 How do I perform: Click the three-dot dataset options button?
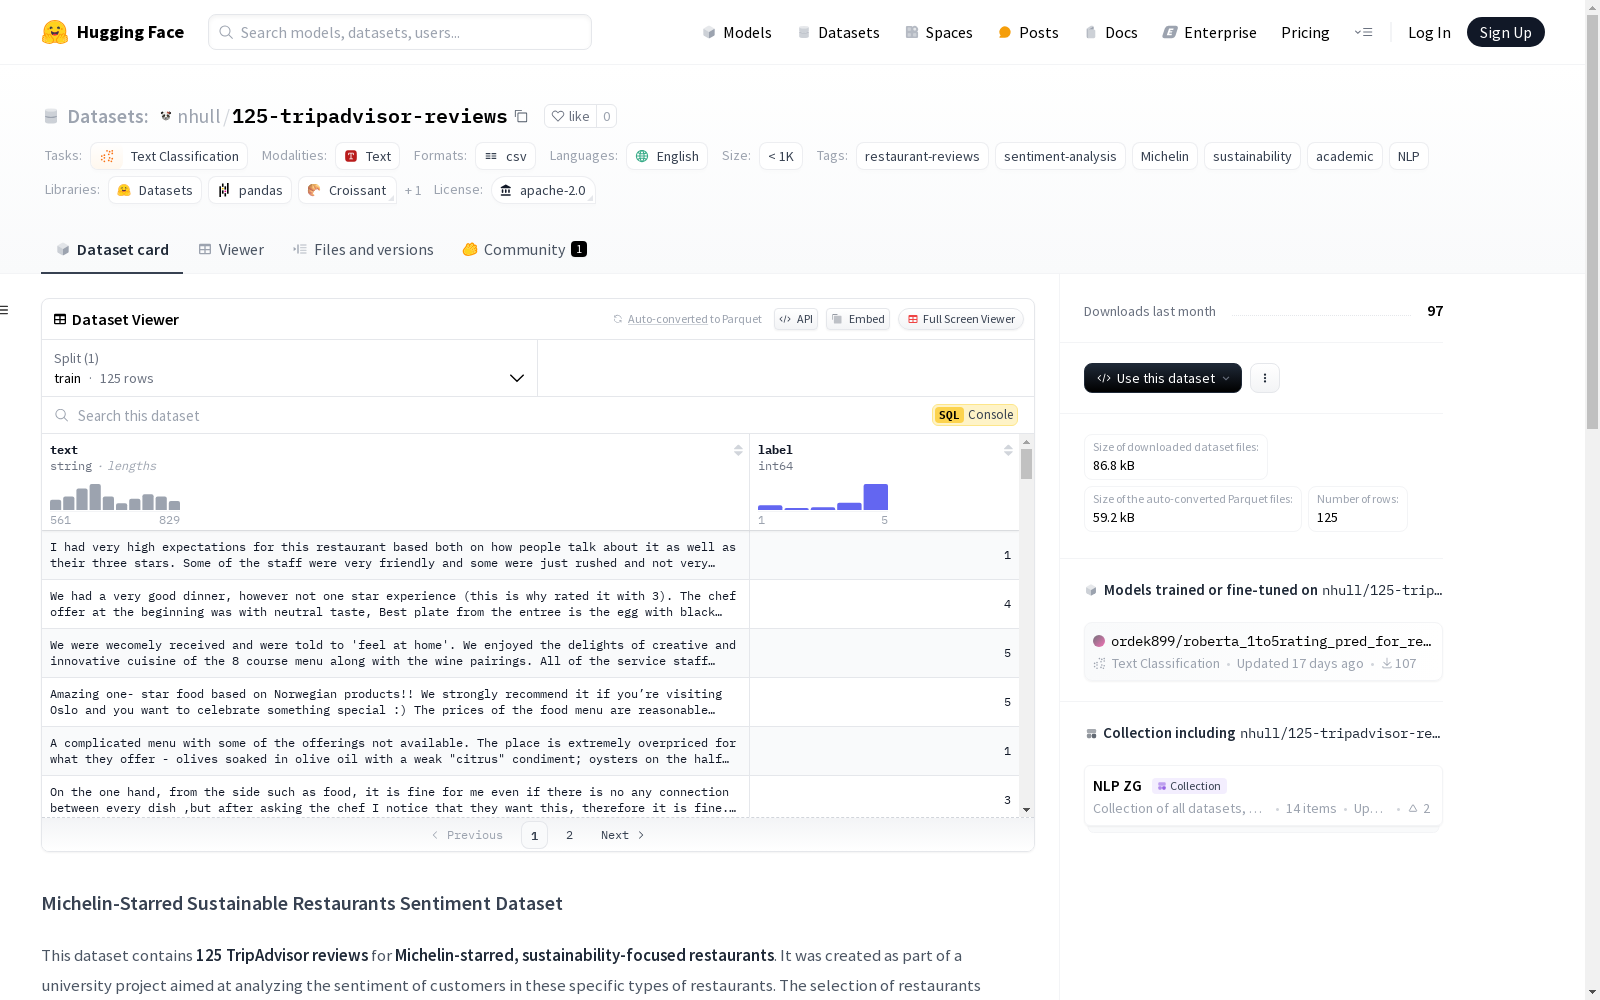click(1265, 378)
